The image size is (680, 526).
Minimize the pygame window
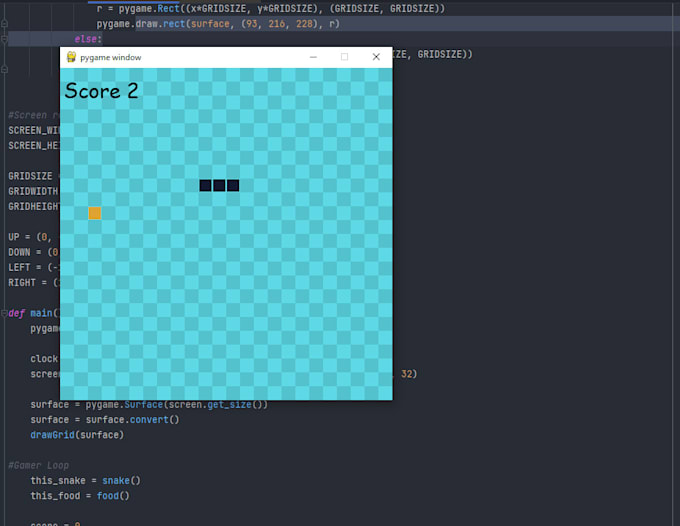tap(313, 57)
